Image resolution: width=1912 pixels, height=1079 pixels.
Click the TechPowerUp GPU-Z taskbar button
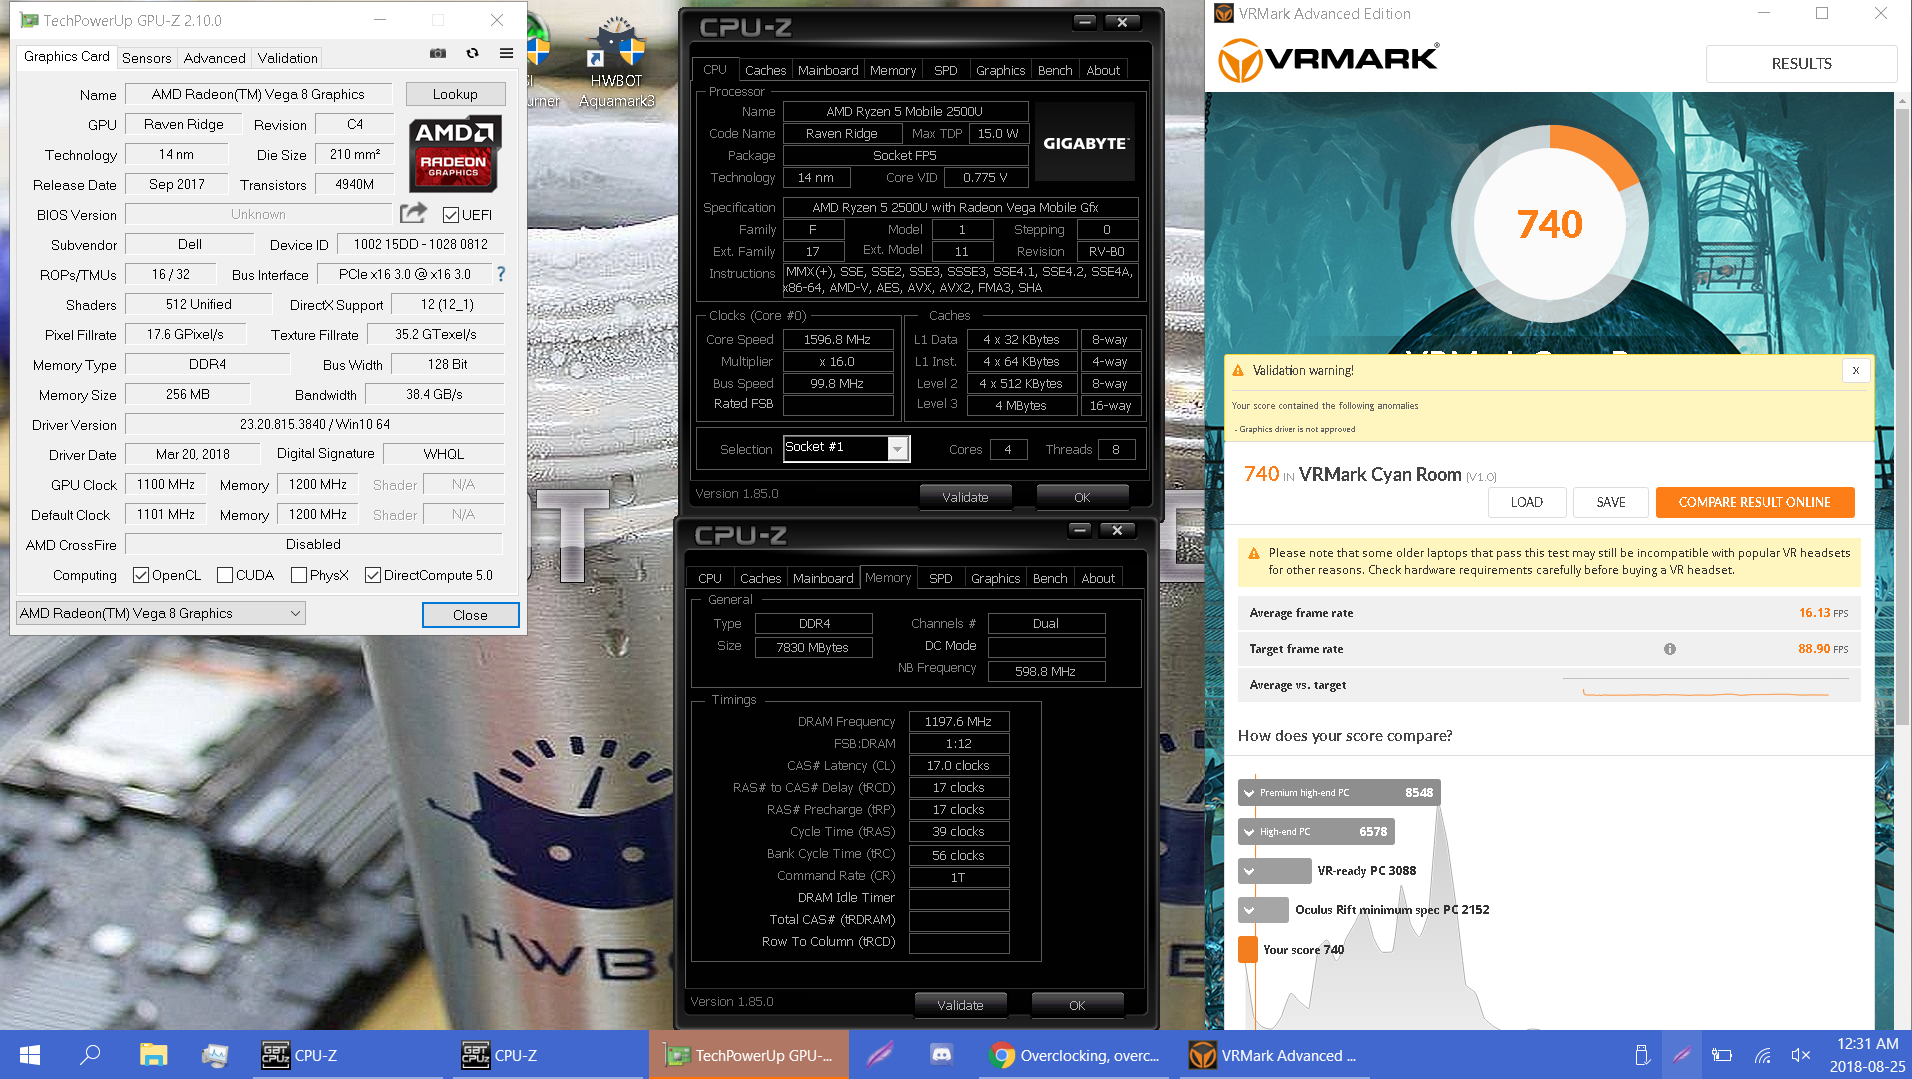point(749,1055)
